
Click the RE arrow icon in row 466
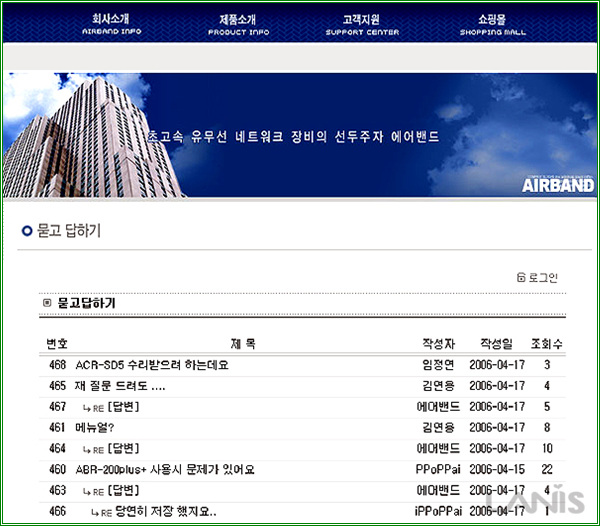[x=101, y=513]
